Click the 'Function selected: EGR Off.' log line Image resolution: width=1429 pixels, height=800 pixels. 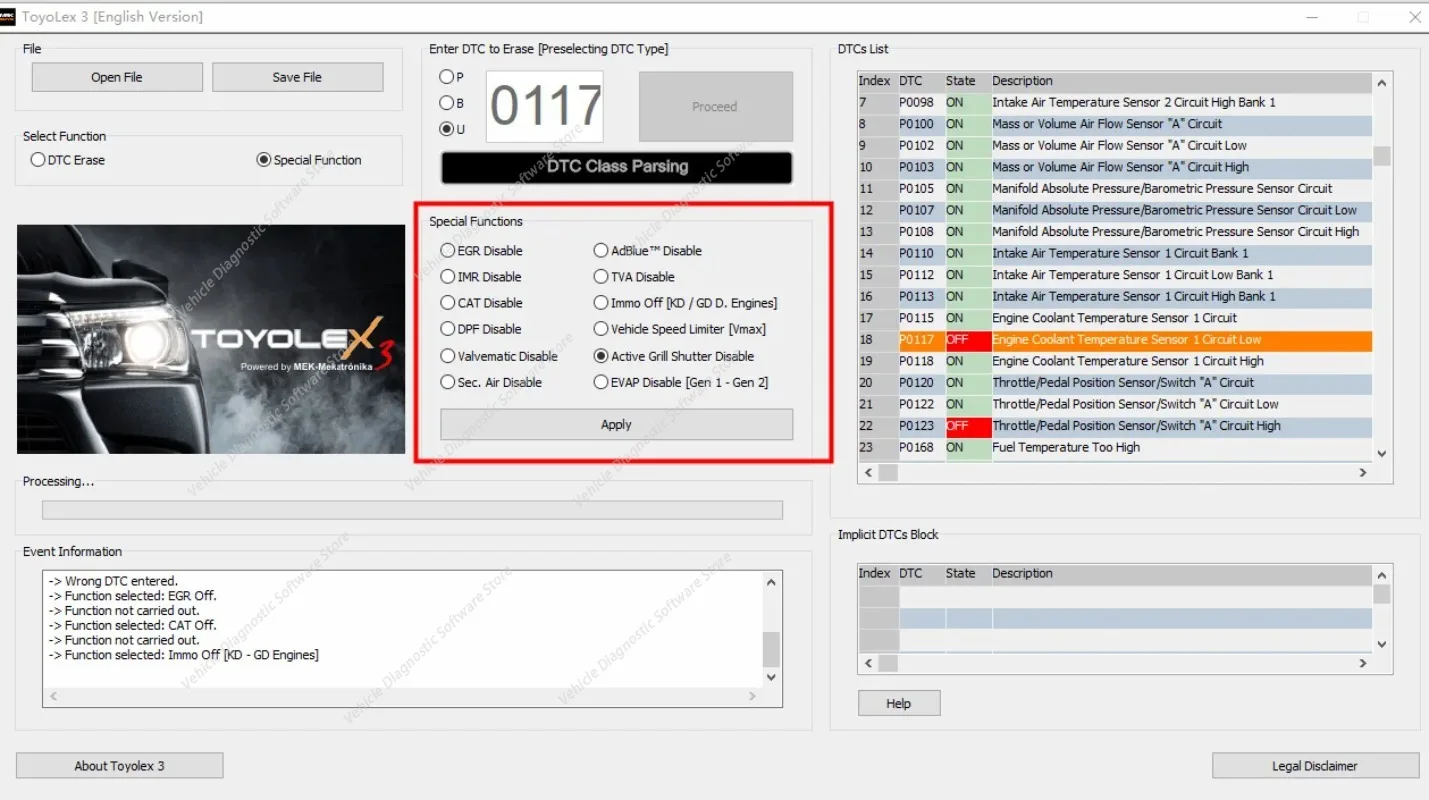pos(132,596)
